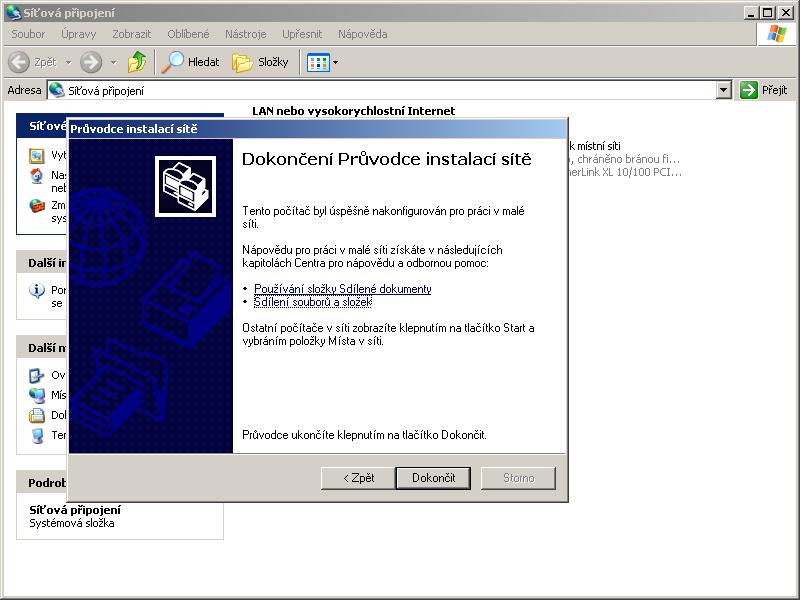Open the Soubor menu
The image size is (800, 600).
[28, 34]
